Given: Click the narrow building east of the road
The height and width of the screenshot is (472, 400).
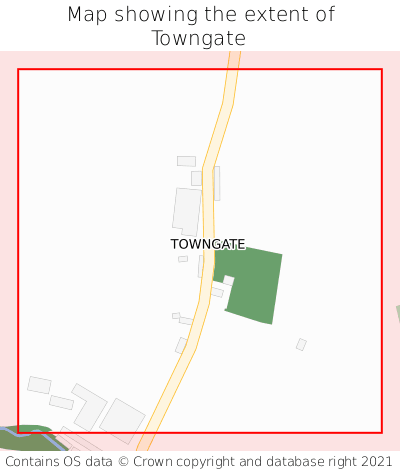Looking at the screenshot, I should point(217,183).
